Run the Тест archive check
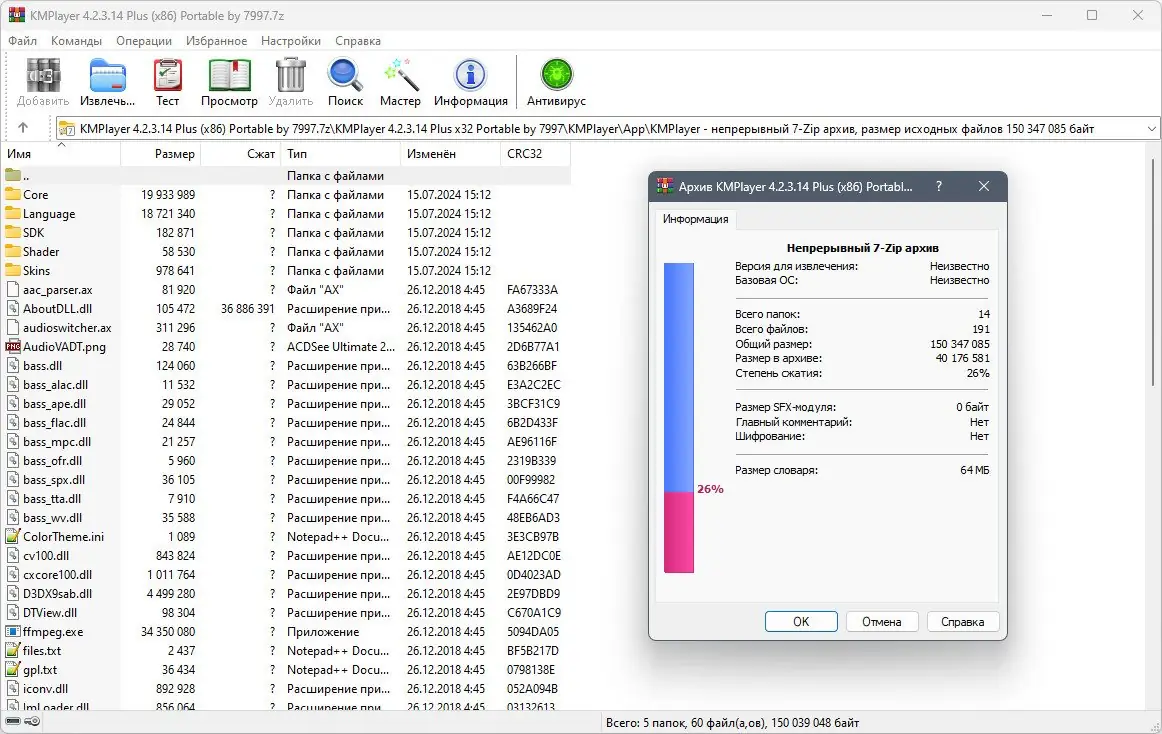 click(x=167, y=75)
